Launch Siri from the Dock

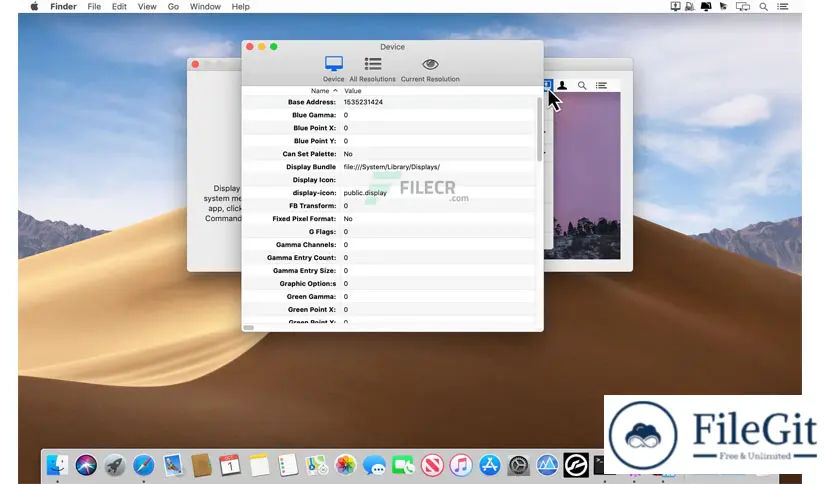86,465
